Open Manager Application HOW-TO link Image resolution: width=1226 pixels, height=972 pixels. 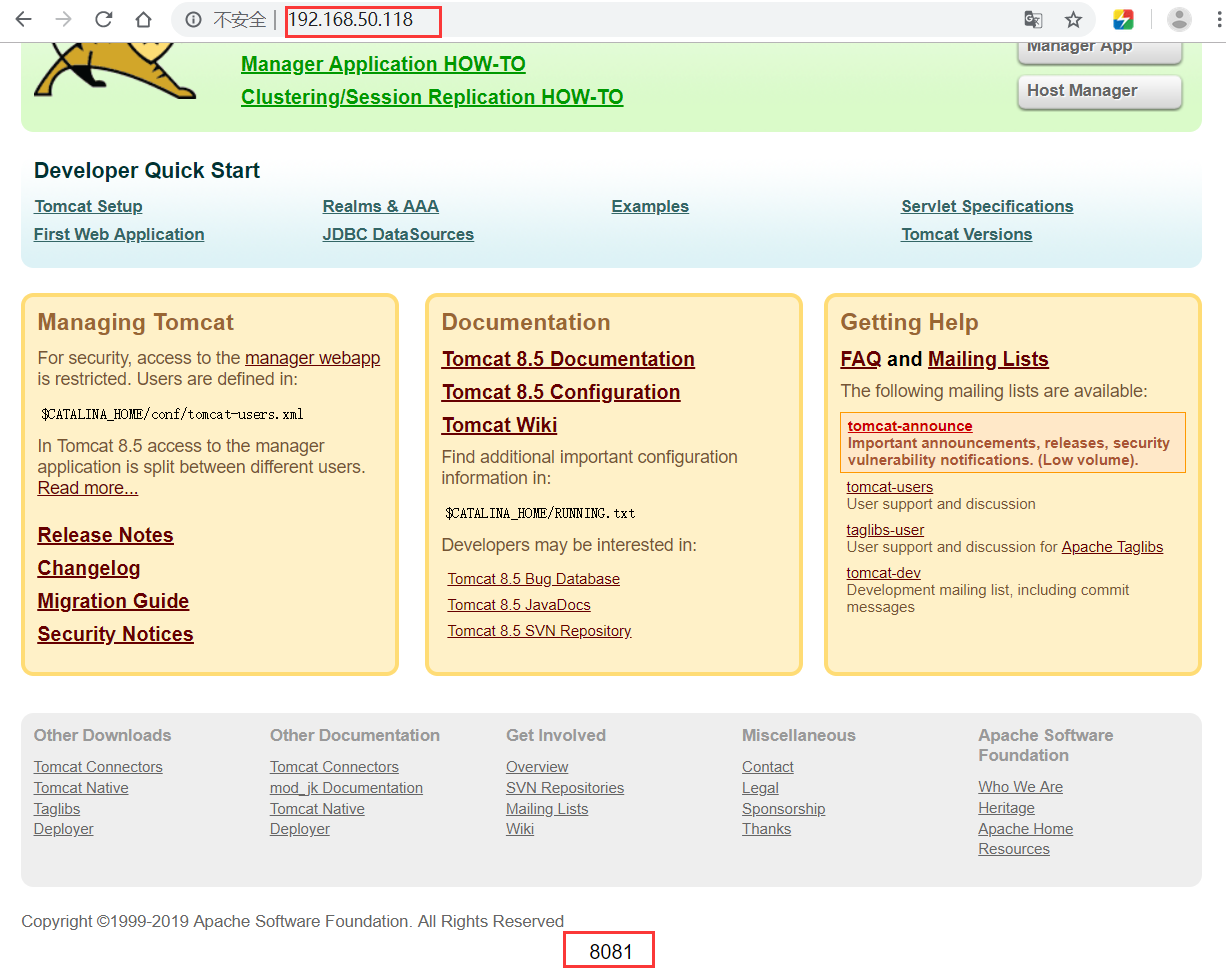pyautogui.click(x=383, y=64)
